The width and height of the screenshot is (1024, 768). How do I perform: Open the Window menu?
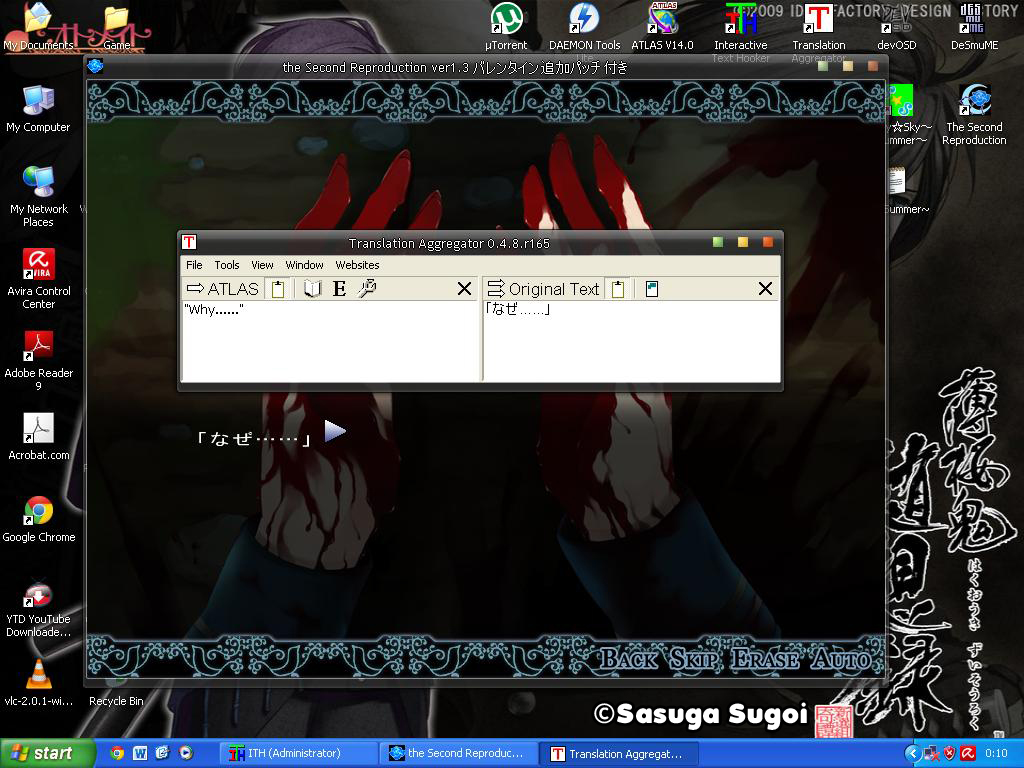(x=304, y=265)
